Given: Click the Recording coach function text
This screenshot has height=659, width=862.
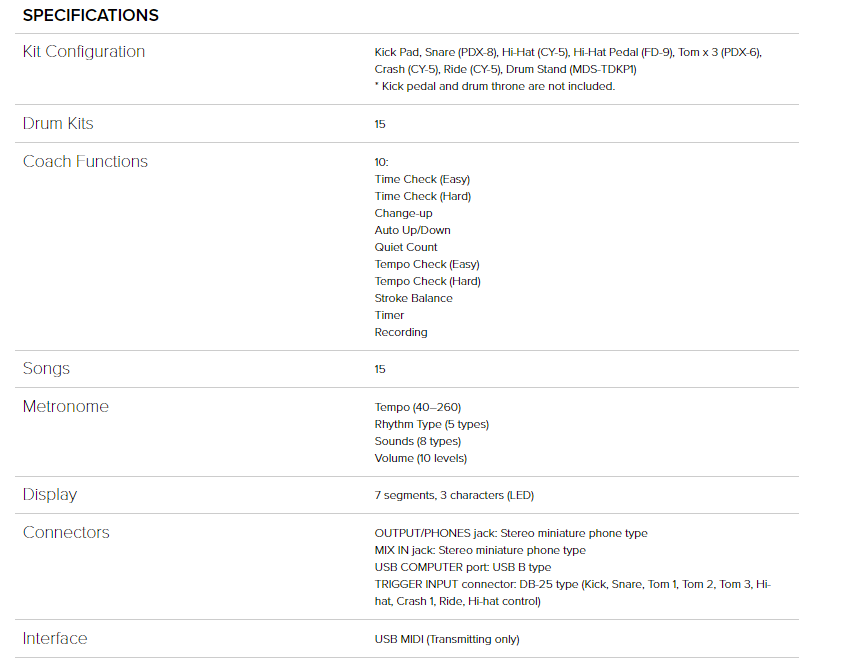Looking at the screenshot, I should click(x=401, y=332).
